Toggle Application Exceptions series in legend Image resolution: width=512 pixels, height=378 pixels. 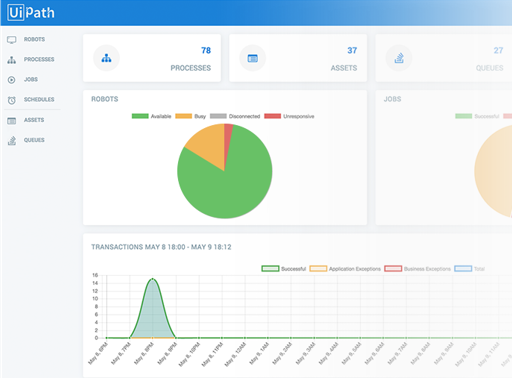[345, 269]
